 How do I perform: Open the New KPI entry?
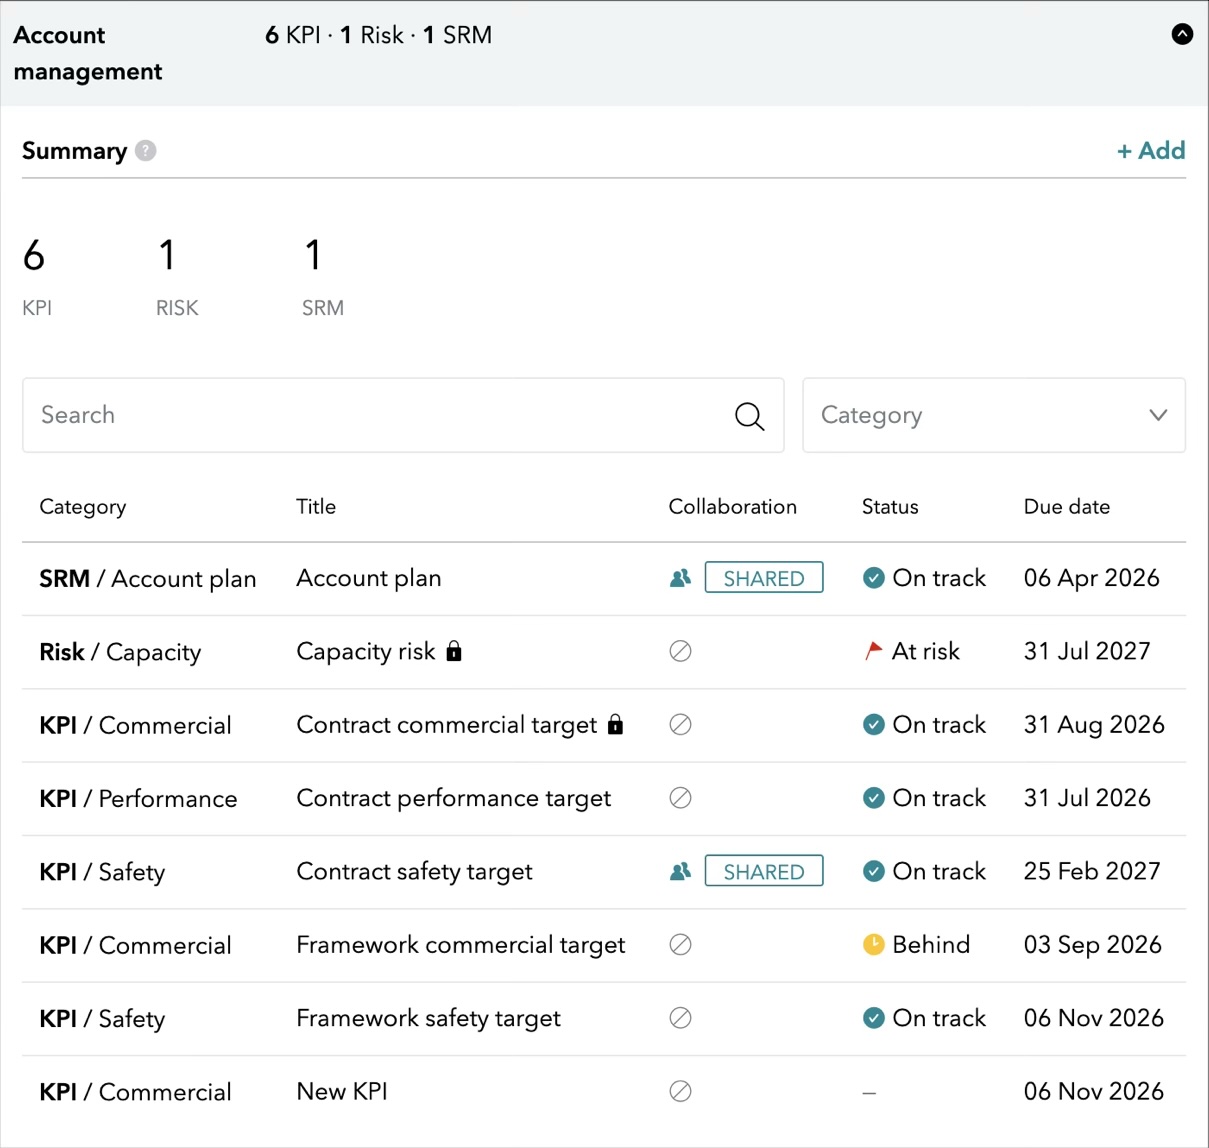[x=342, y=1091]
